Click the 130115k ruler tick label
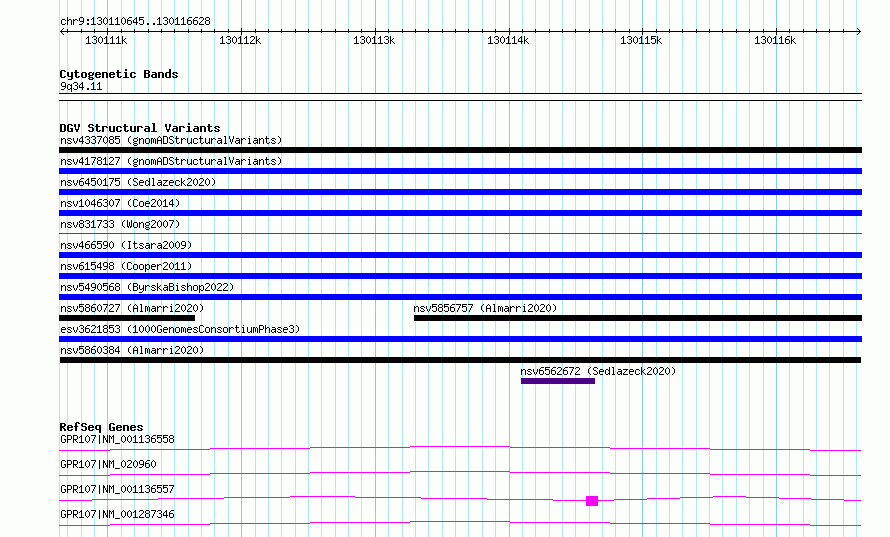890x537 pixels. [x=641, y=40]
